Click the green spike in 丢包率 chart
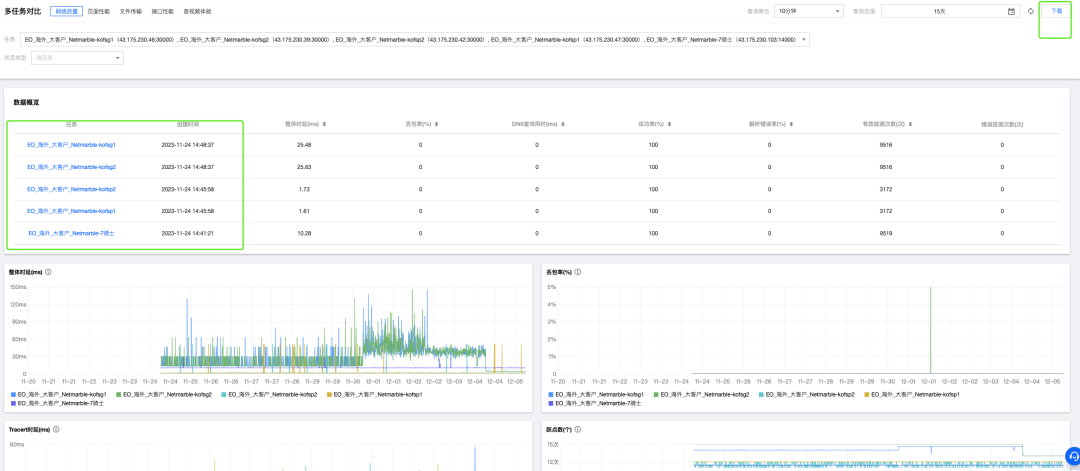1080x471 pixels. pyautogui.click(x=931, y=331)
